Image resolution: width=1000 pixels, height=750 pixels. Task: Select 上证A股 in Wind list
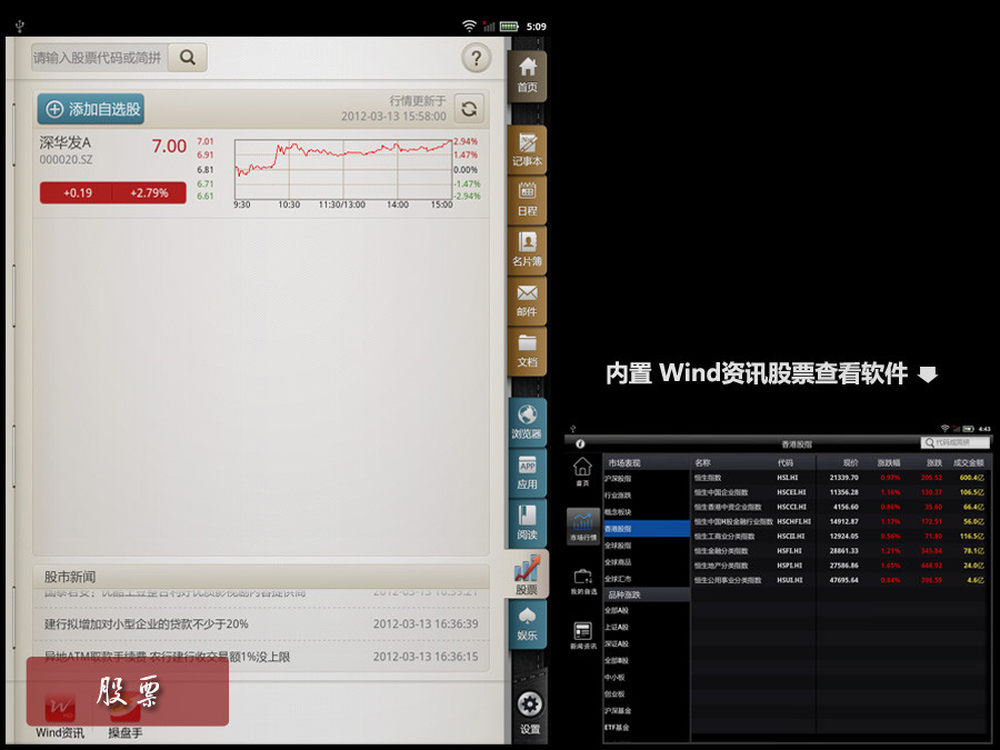tap(616, 627)
